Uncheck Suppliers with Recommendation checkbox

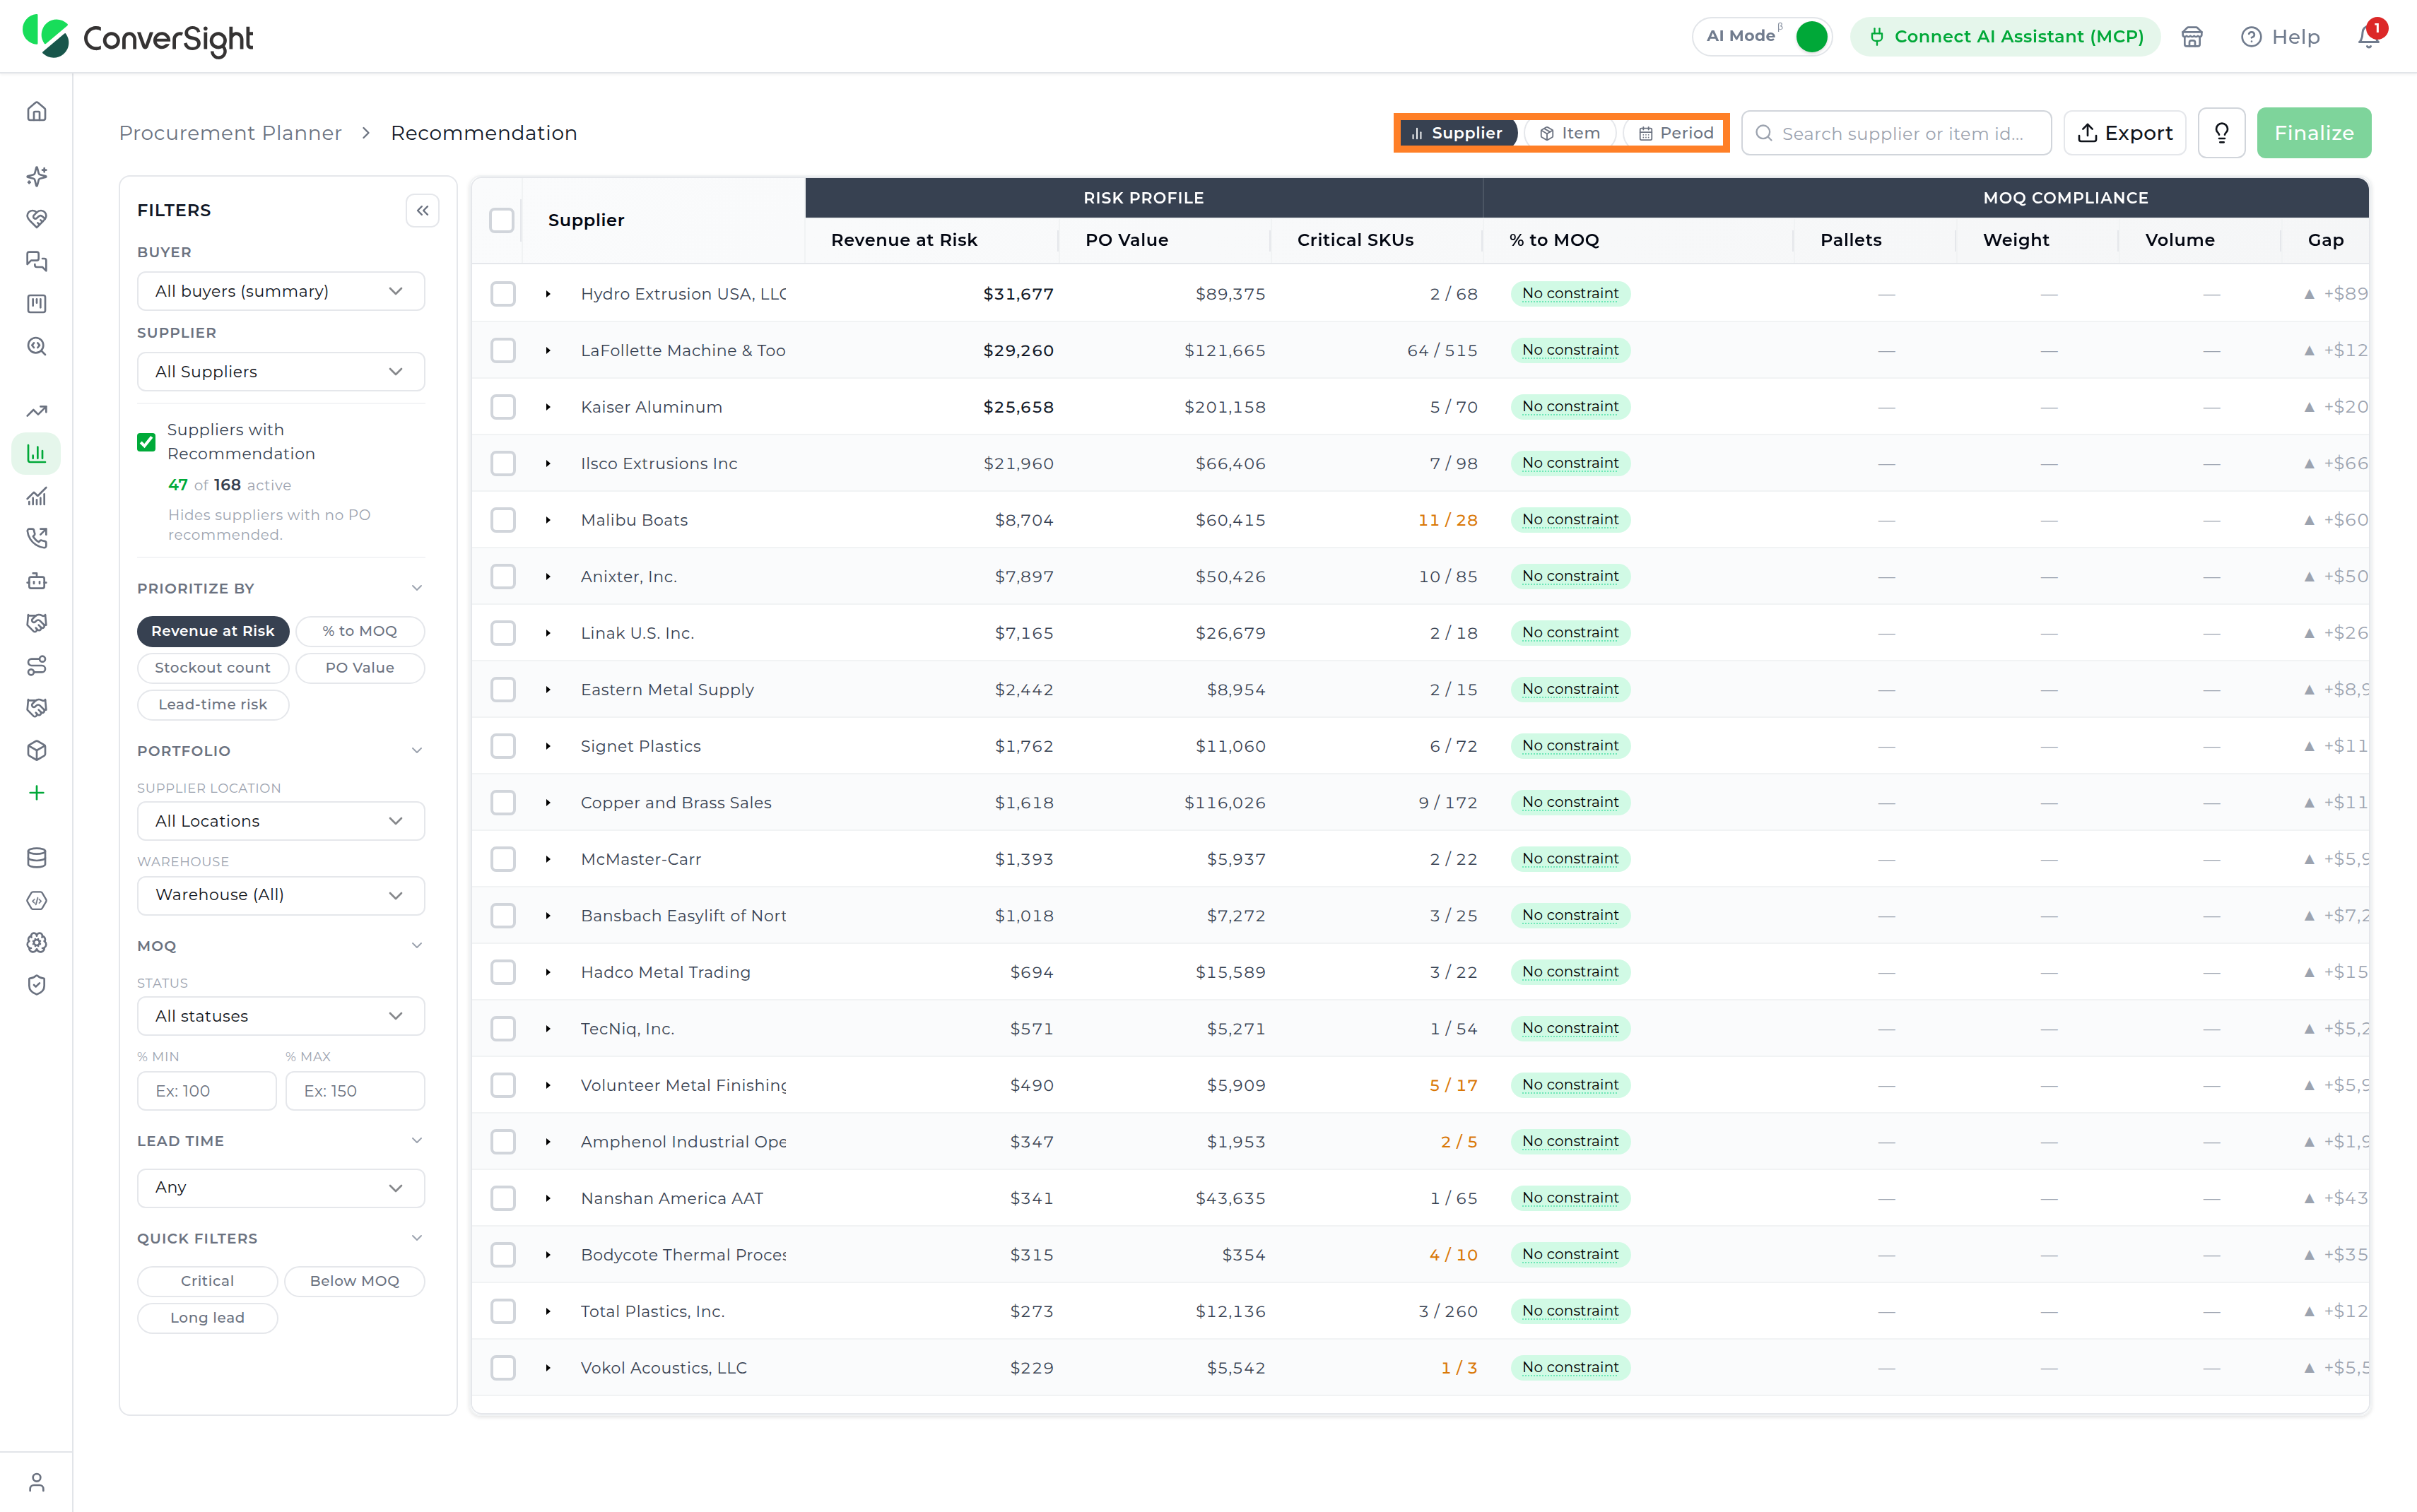[146, 442]
